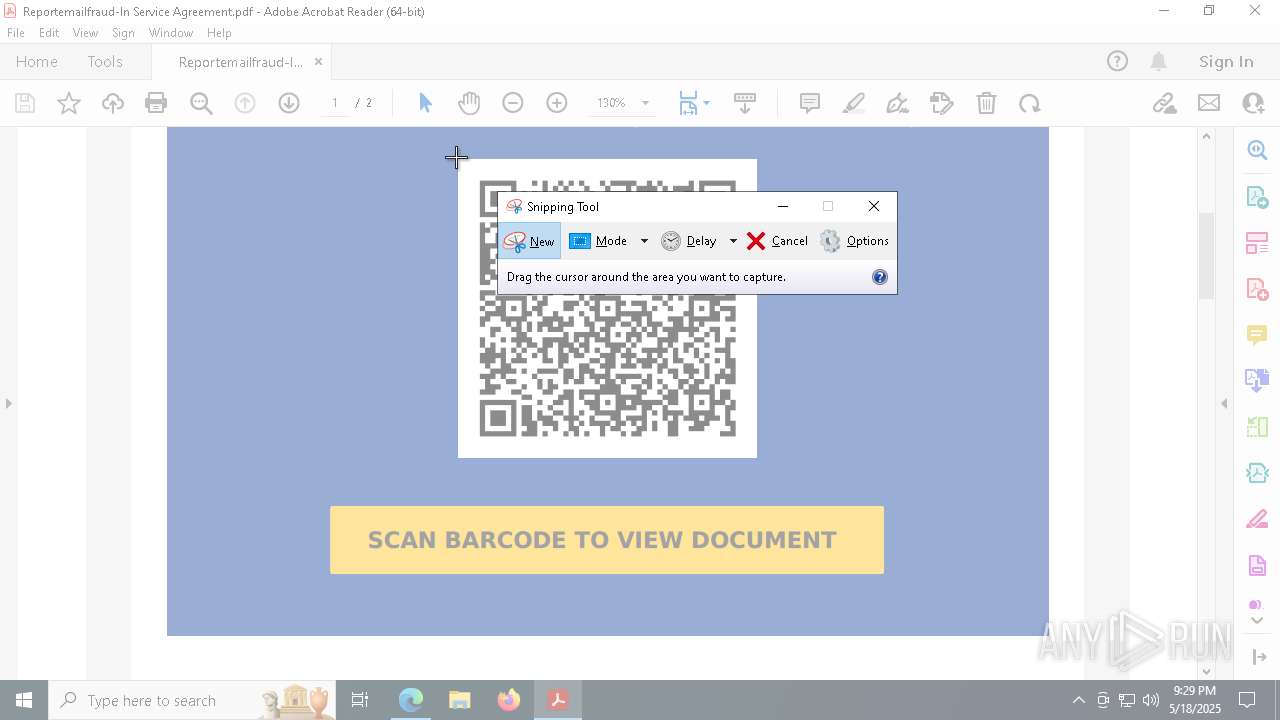The width and height of the screenshot is (1280, 720).
Task: Switch to the Tools tab
Action: click(x=105, y=61)
